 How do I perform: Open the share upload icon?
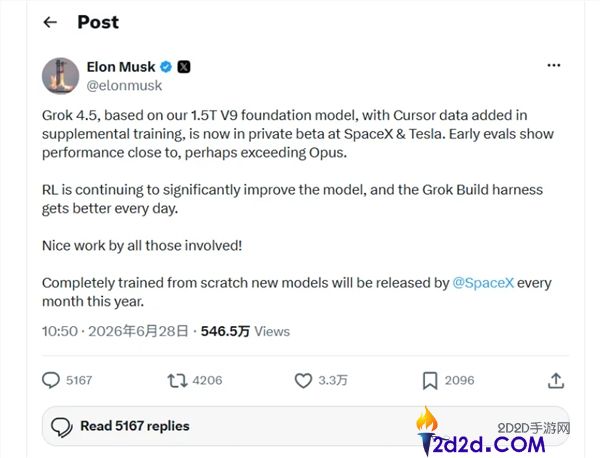point(556,381)
